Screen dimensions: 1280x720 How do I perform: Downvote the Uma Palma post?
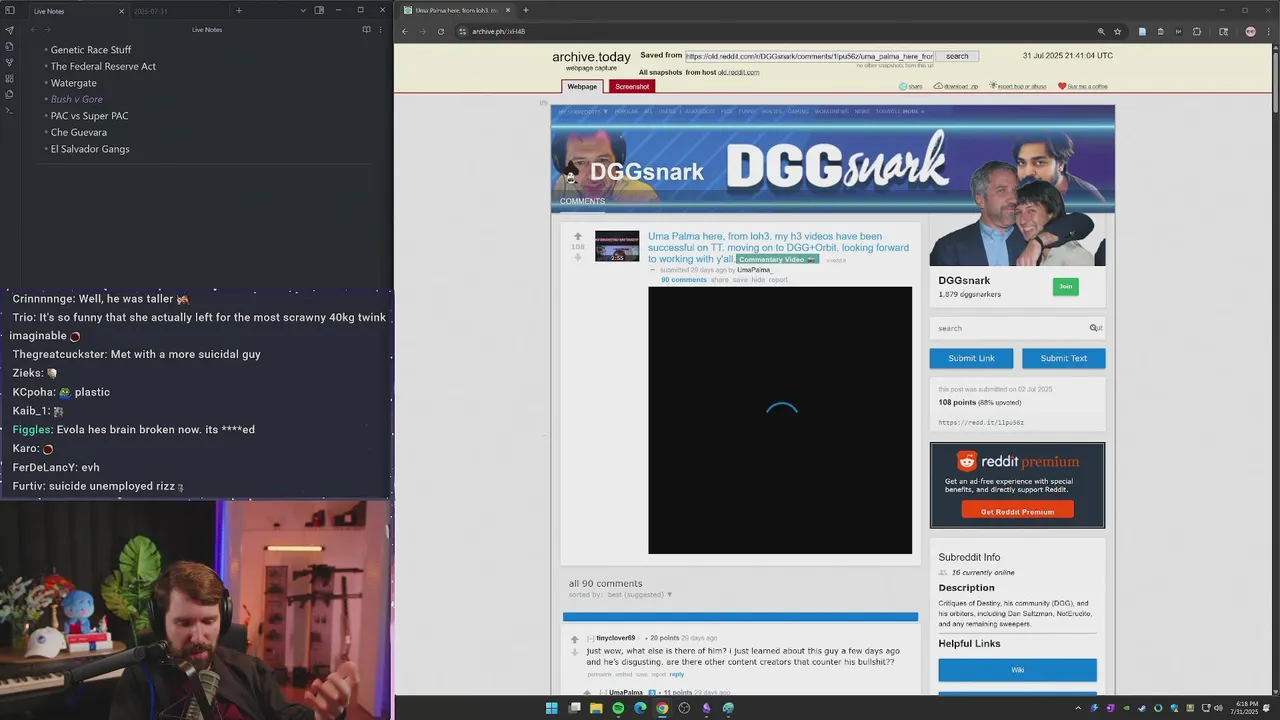(x=577, y=257)
